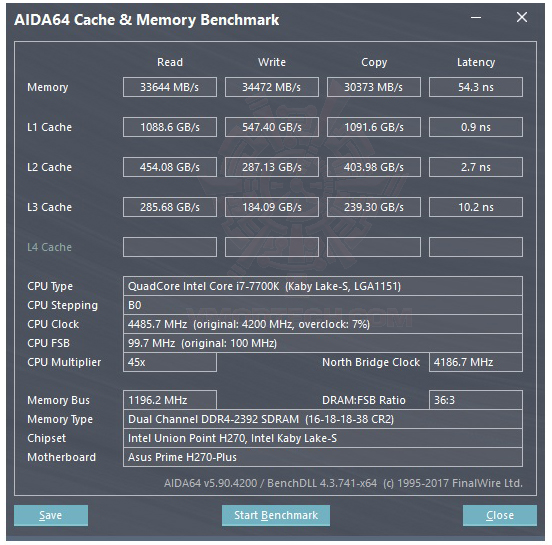The image size is (552, 545).
Task: Click CPU Stepping value B0
Action: [323, 305]
